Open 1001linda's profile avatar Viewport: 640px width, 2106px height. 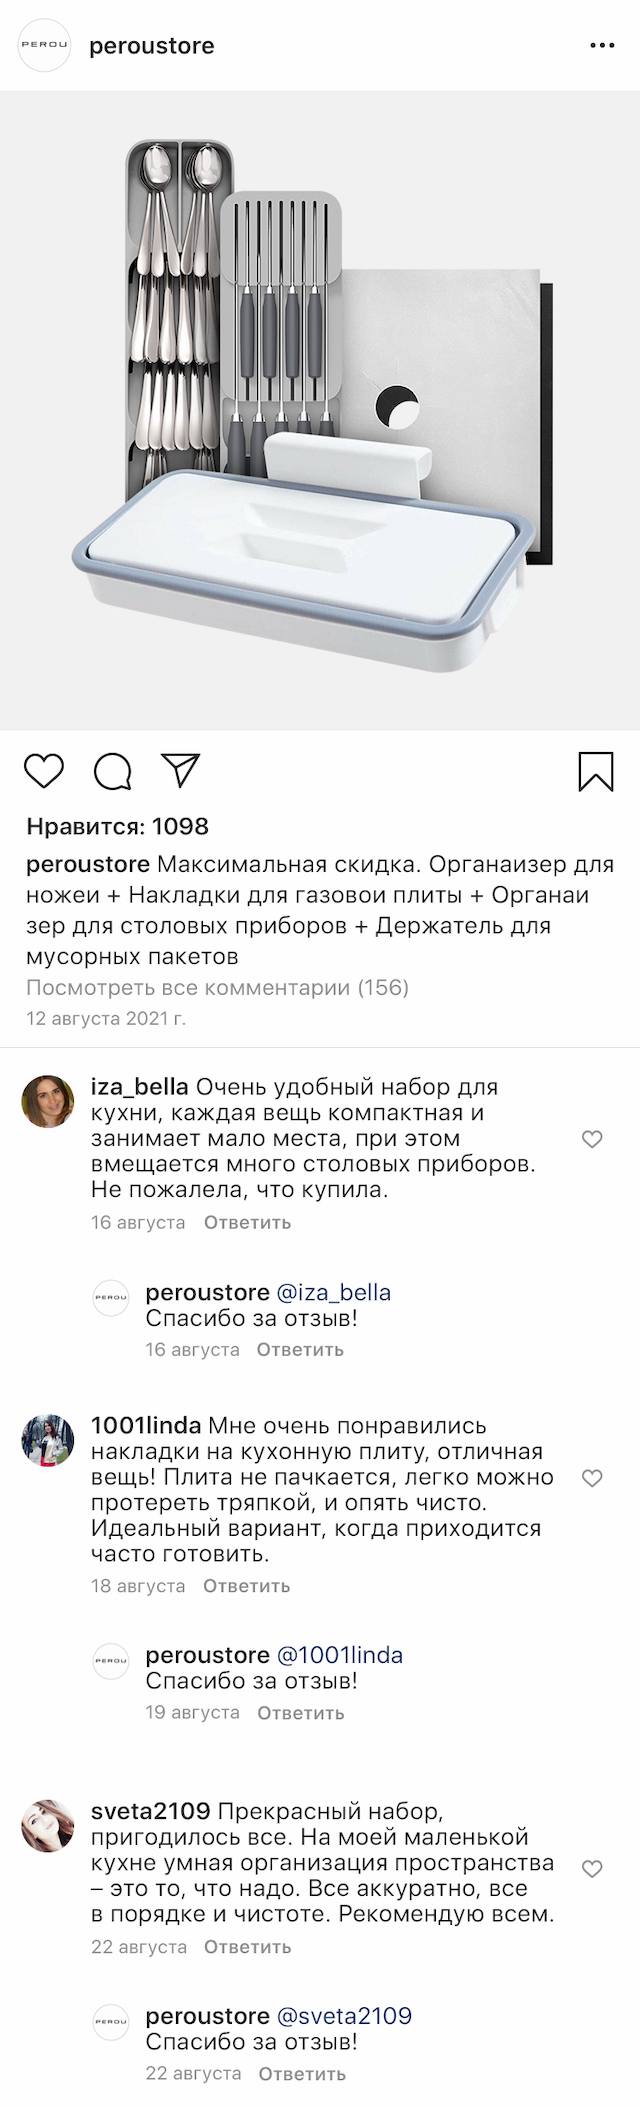click(48, 1441)
